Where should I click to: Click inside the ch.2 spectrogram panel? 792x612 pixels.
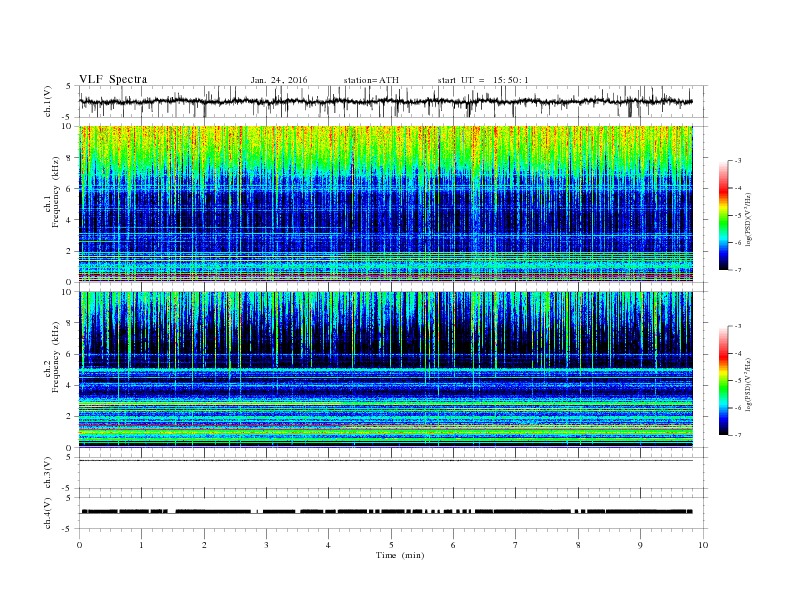point(386,369)
